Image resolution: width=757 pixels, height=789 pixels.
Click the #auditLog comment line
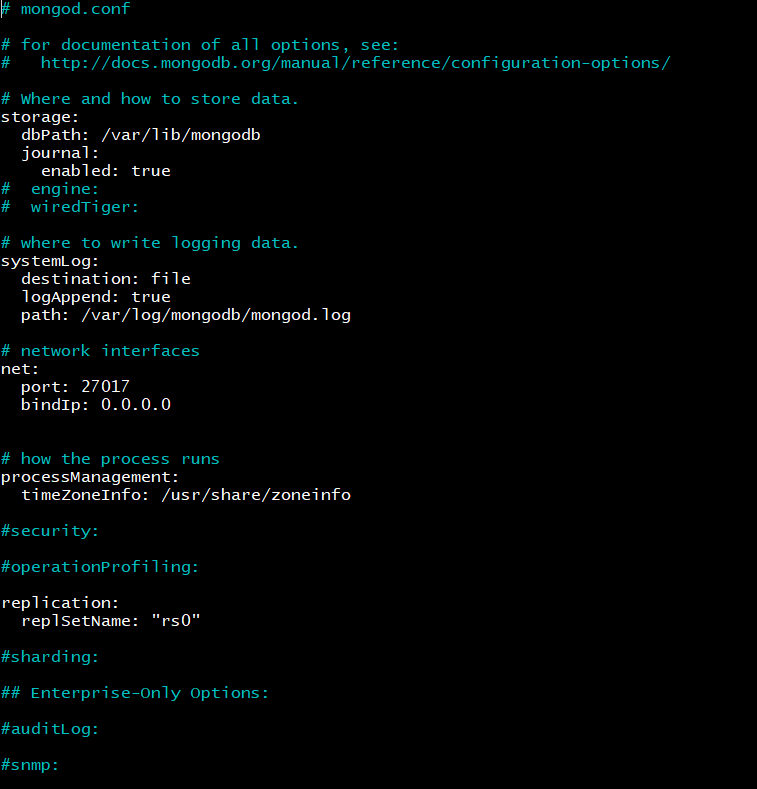coord(50,729)
